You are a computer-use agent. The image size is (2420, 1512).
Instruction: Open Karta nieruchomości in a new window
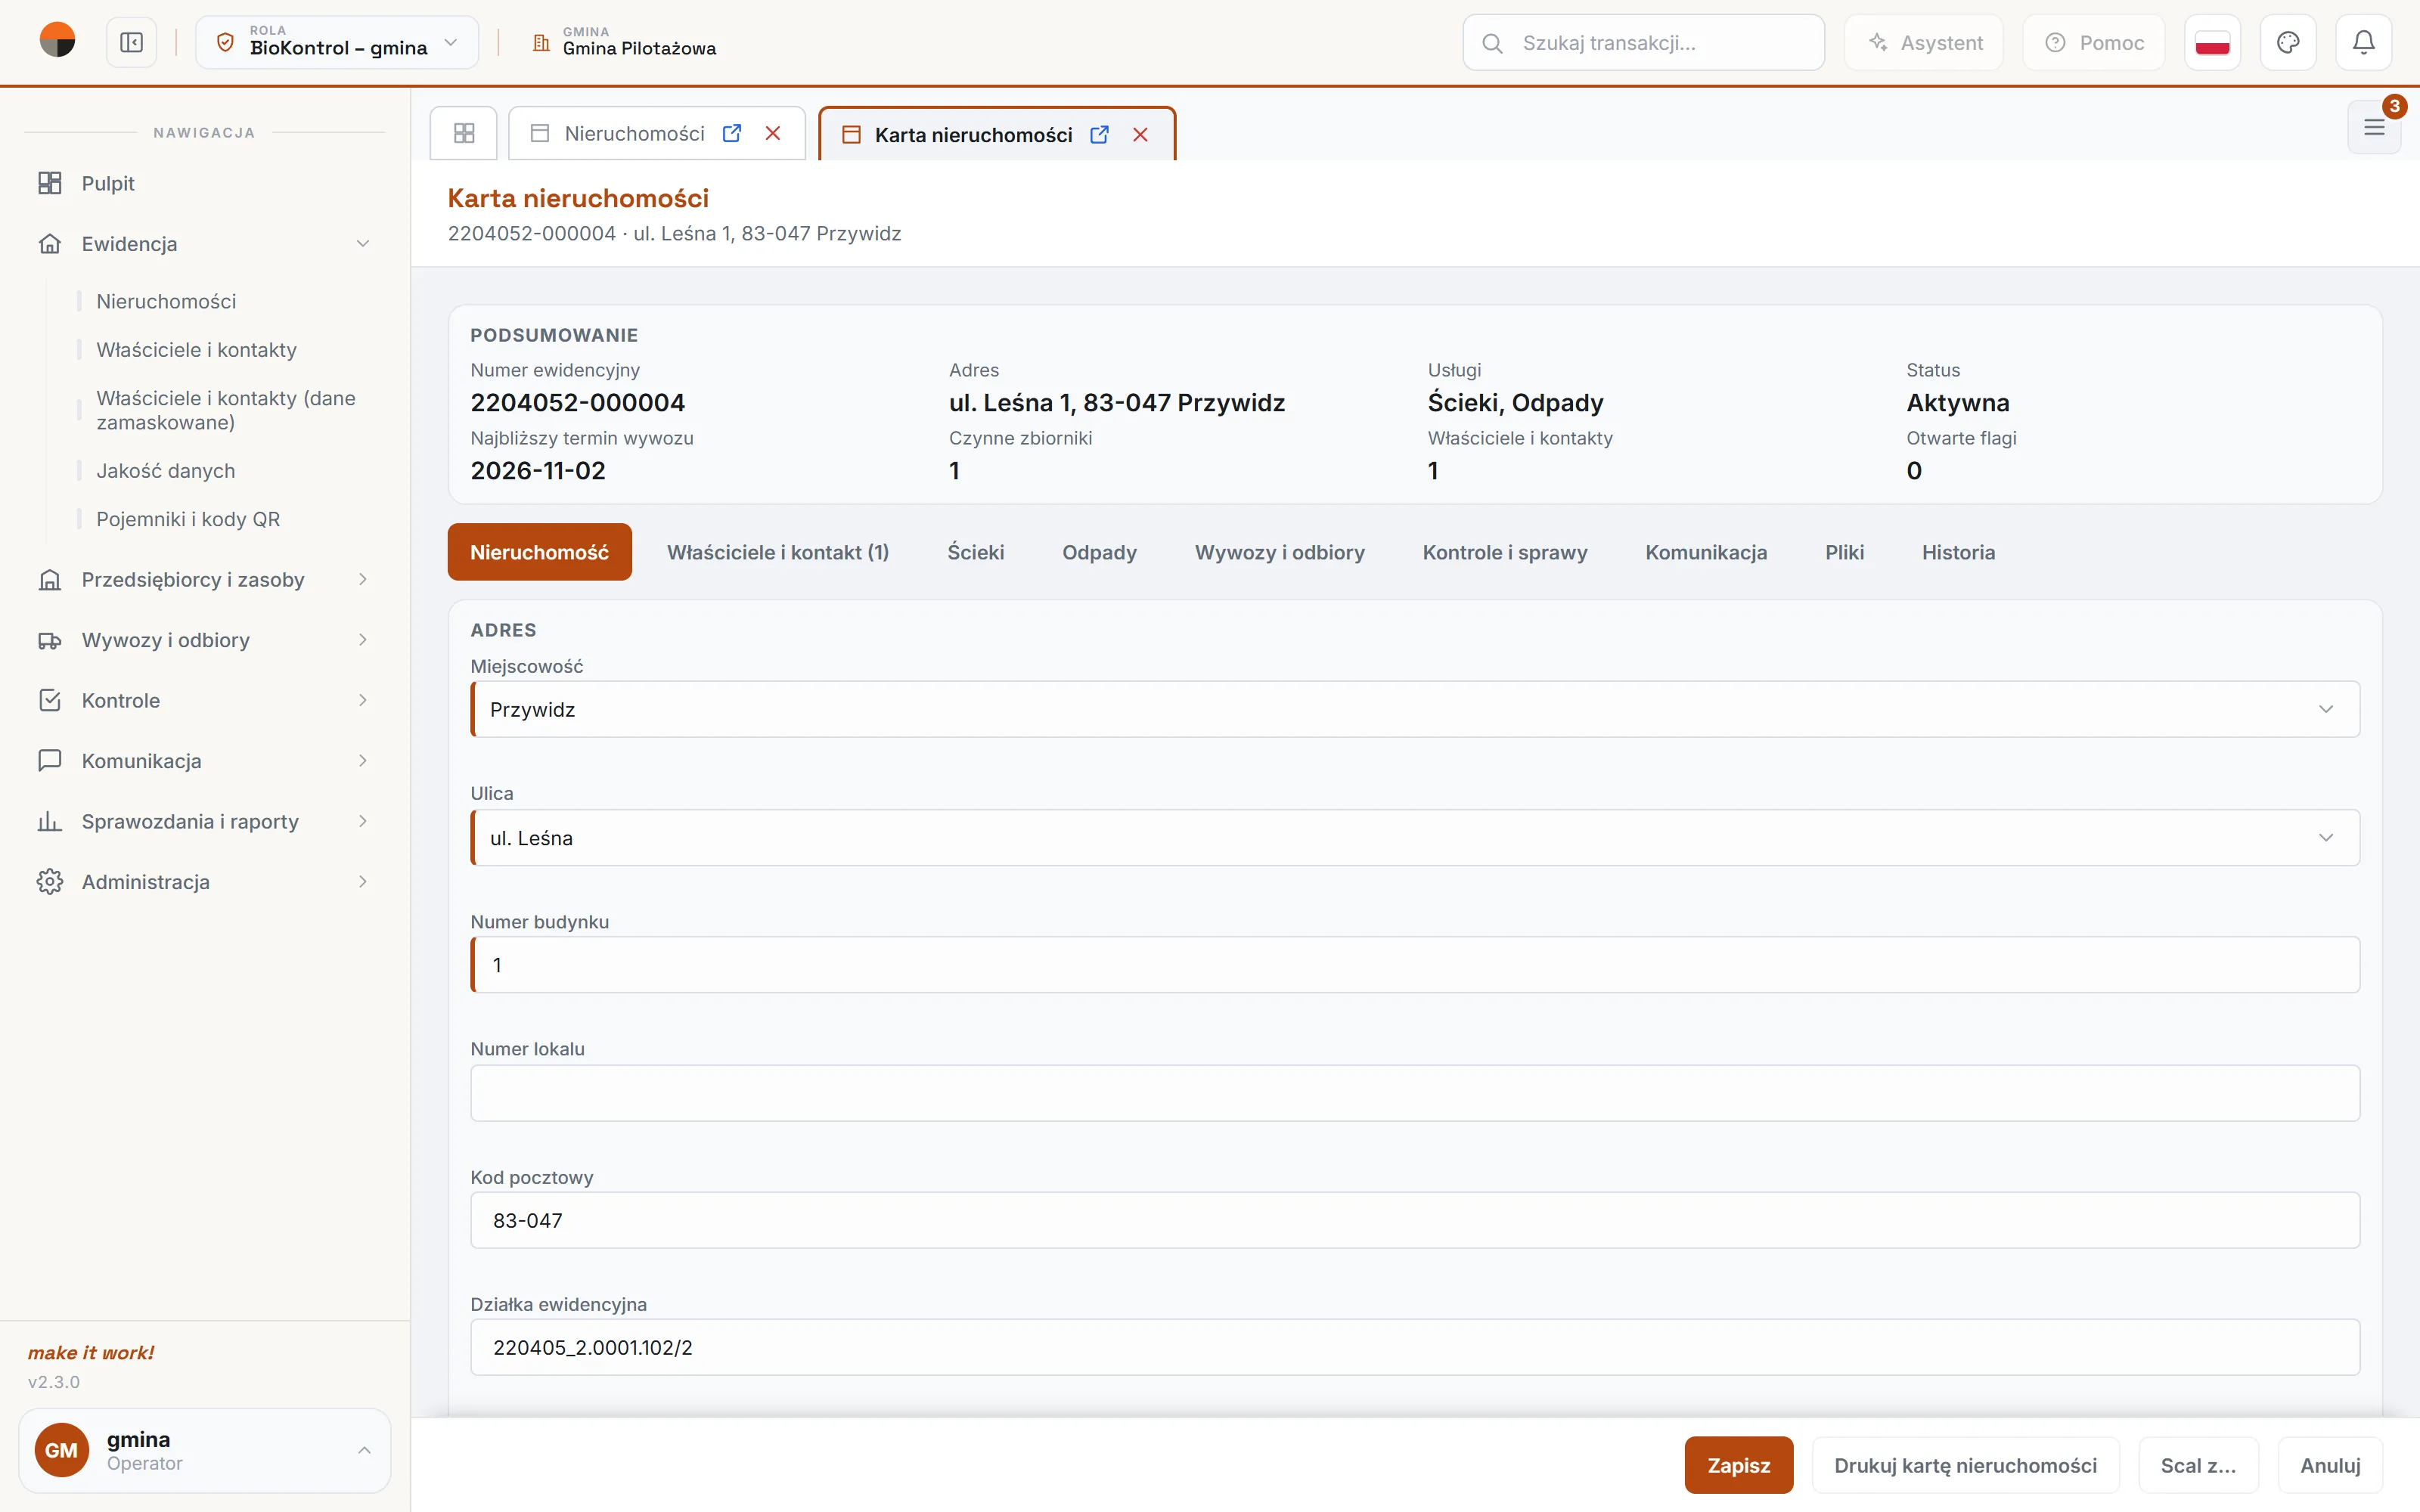coord(1099,135)
